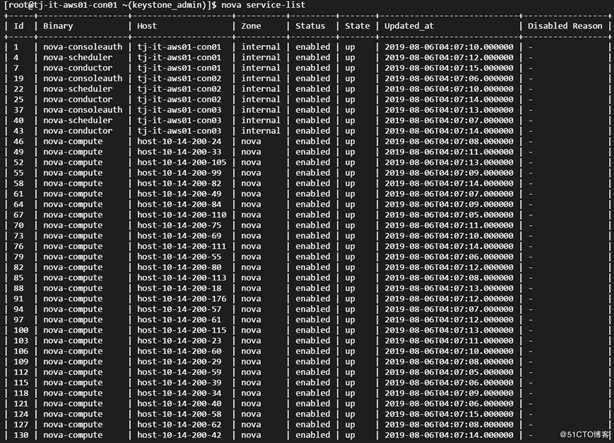Select nova-scheduler in the Id 4 row

pos(78,57)
